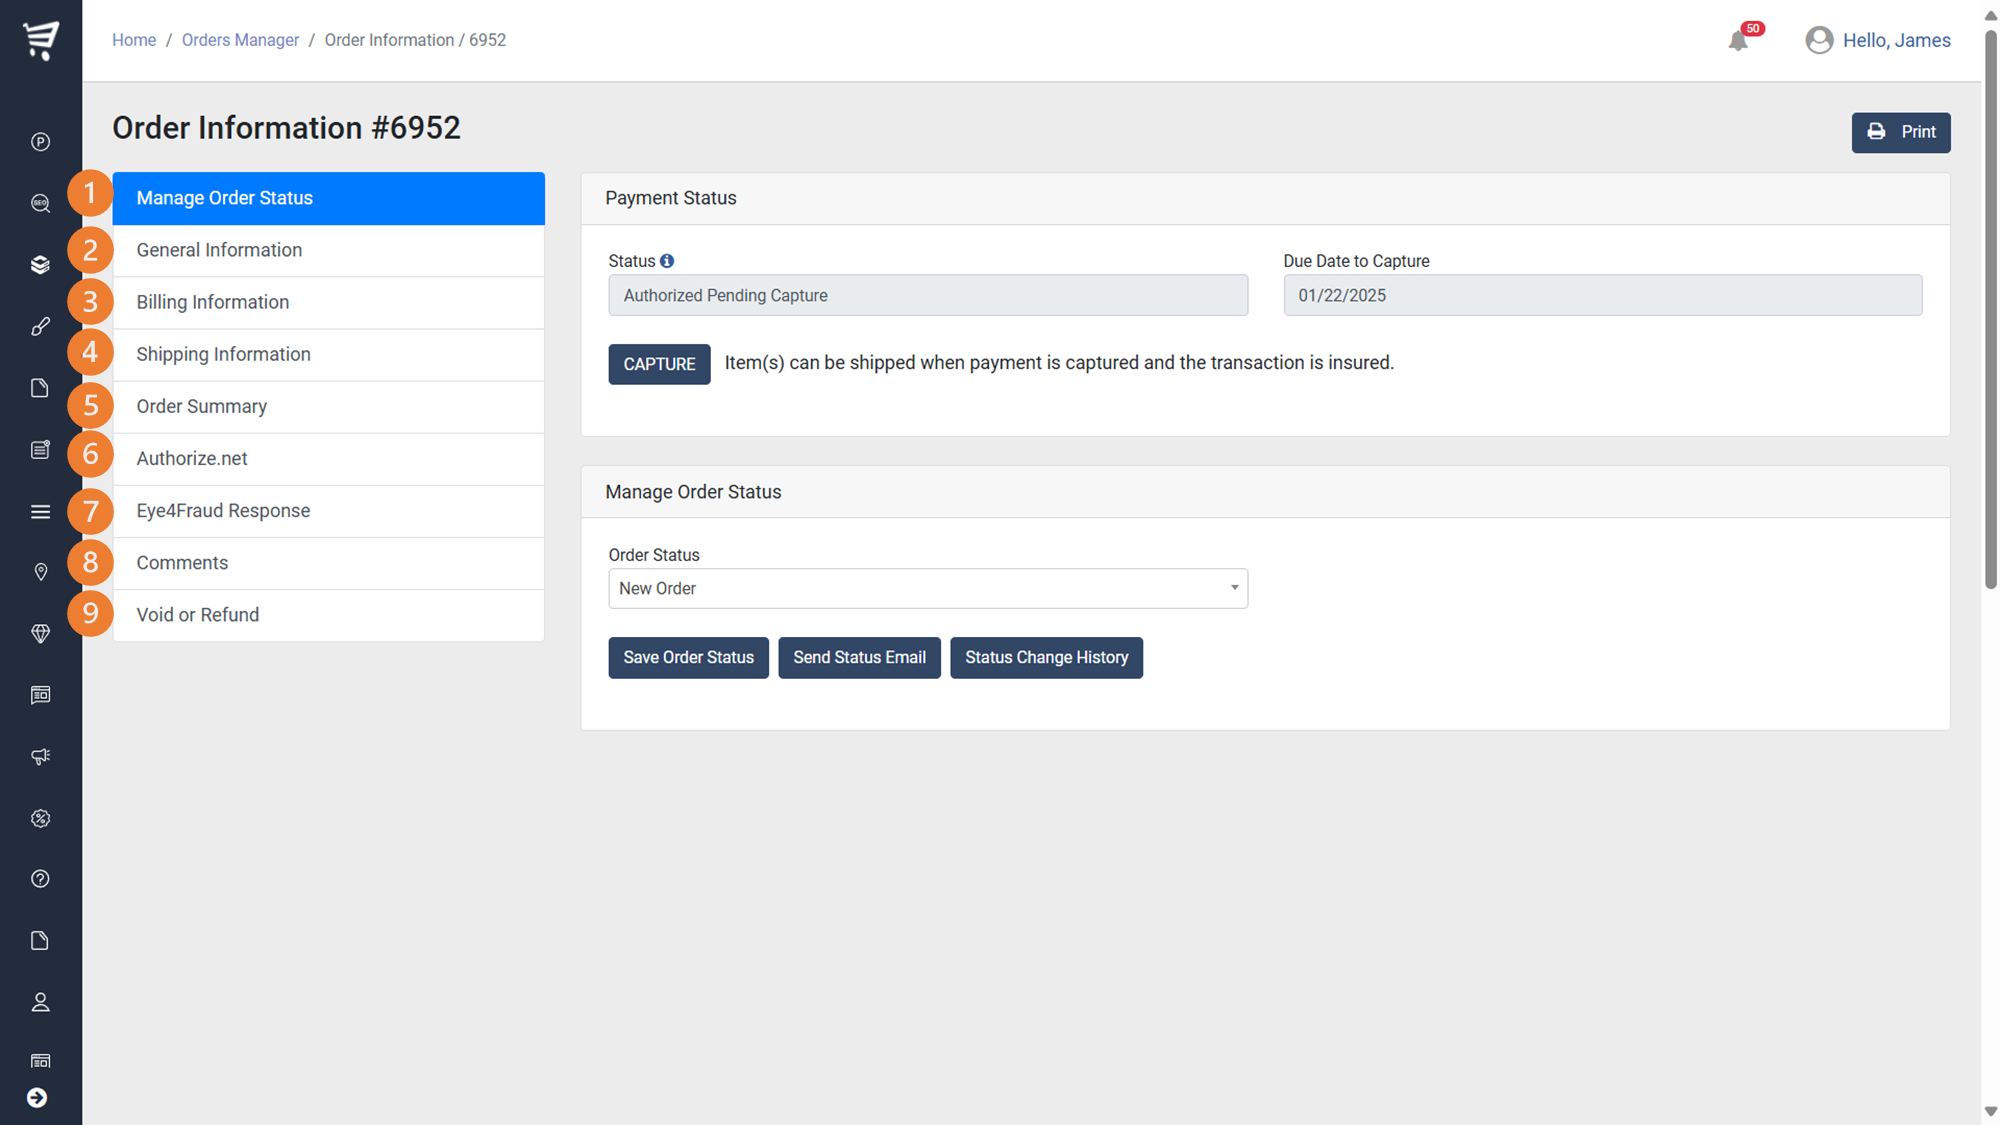Open the Order Status dropdown
The width and height of the screenshot is (2000, 1125).
pyautogui.click(x=927, y=588)
